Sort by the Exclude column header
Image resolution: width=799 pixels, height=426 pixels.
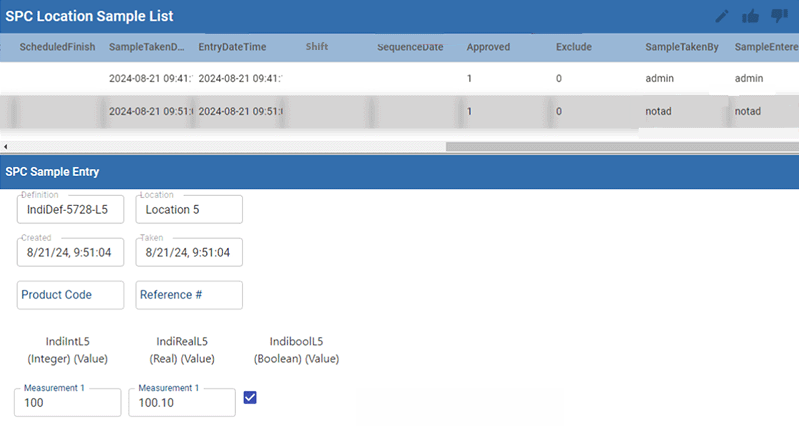tap(574, 47)
